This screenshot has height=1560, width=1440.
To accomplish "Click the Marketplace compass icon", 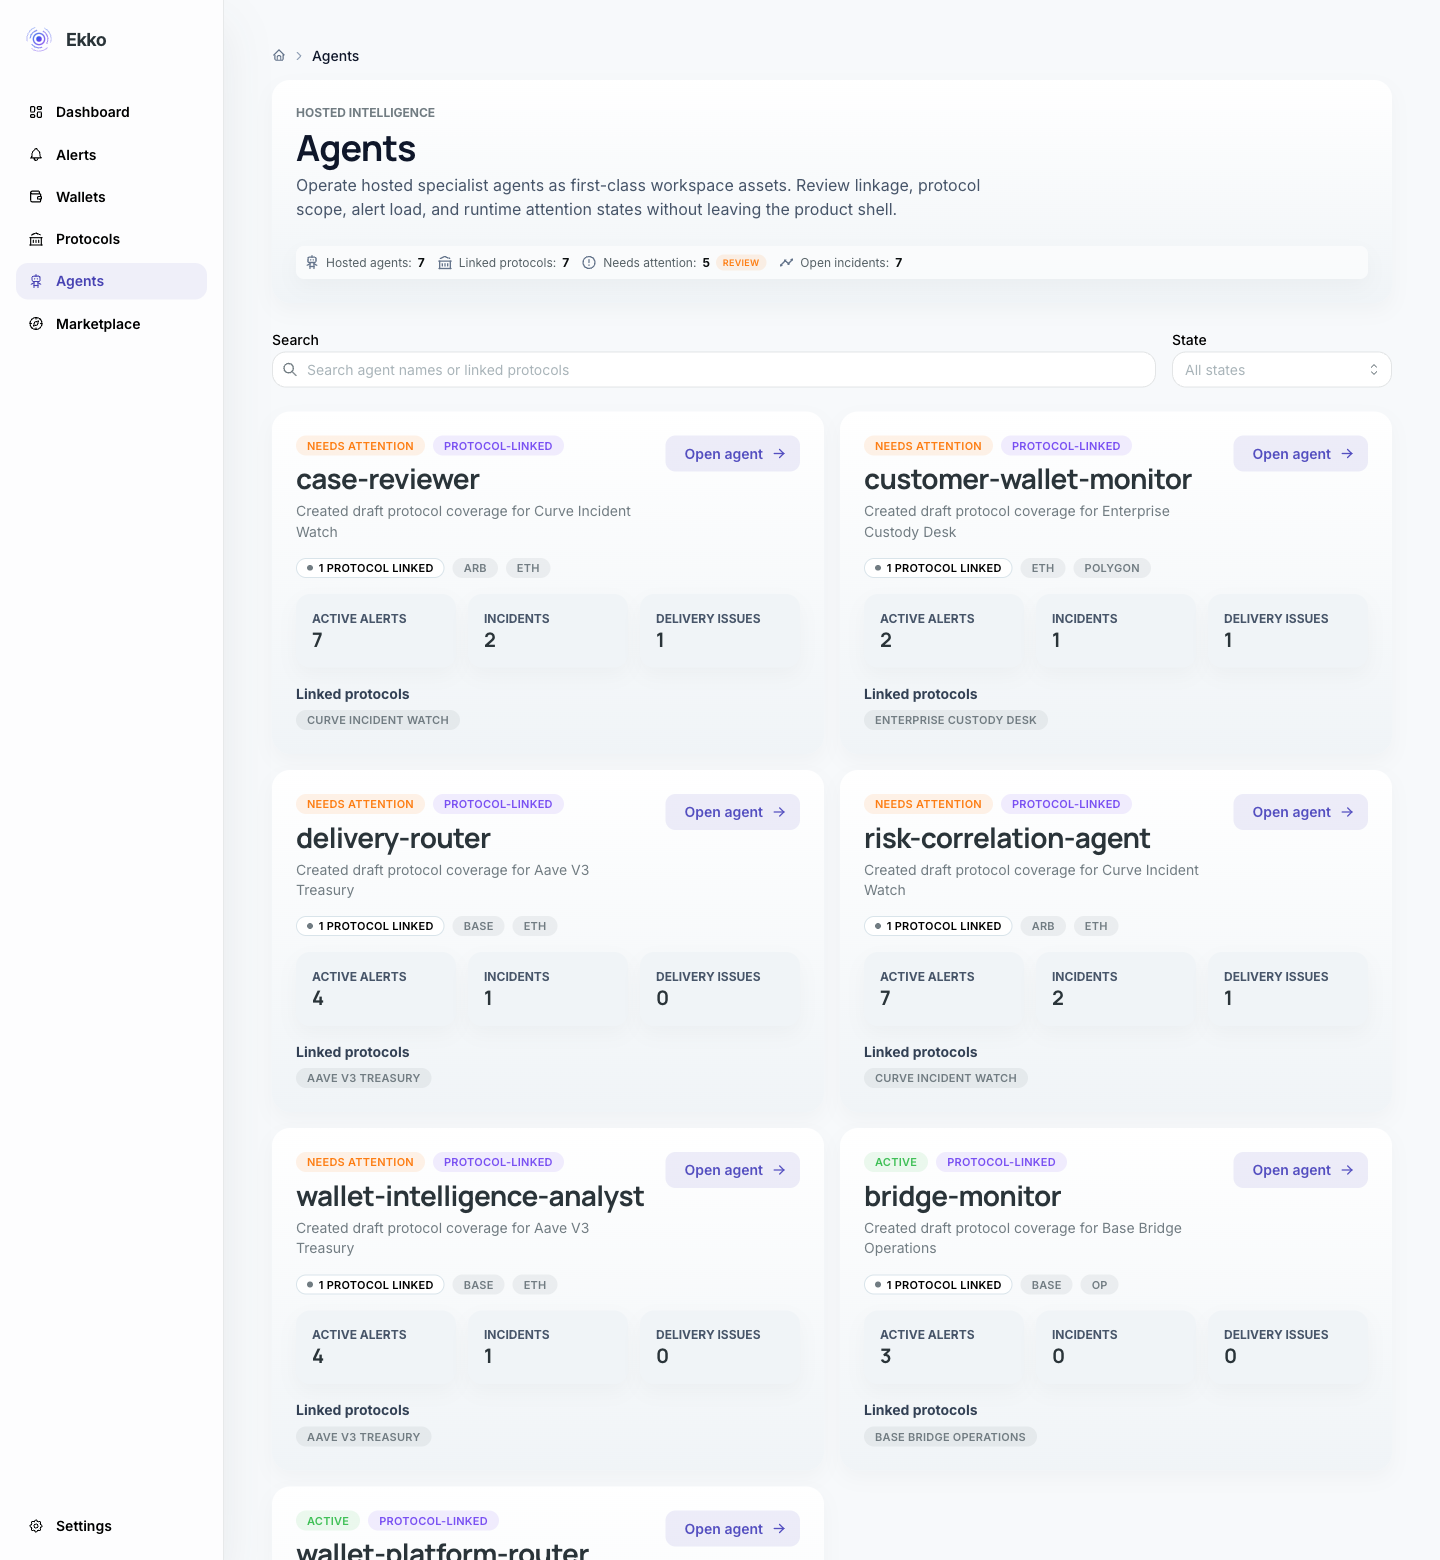I will pos(36,324).
